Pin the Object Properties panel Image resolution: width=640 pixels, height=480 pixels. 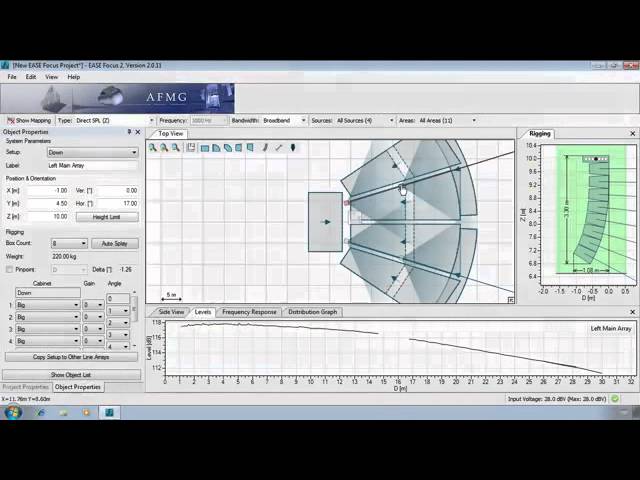[x=129, y=132]
